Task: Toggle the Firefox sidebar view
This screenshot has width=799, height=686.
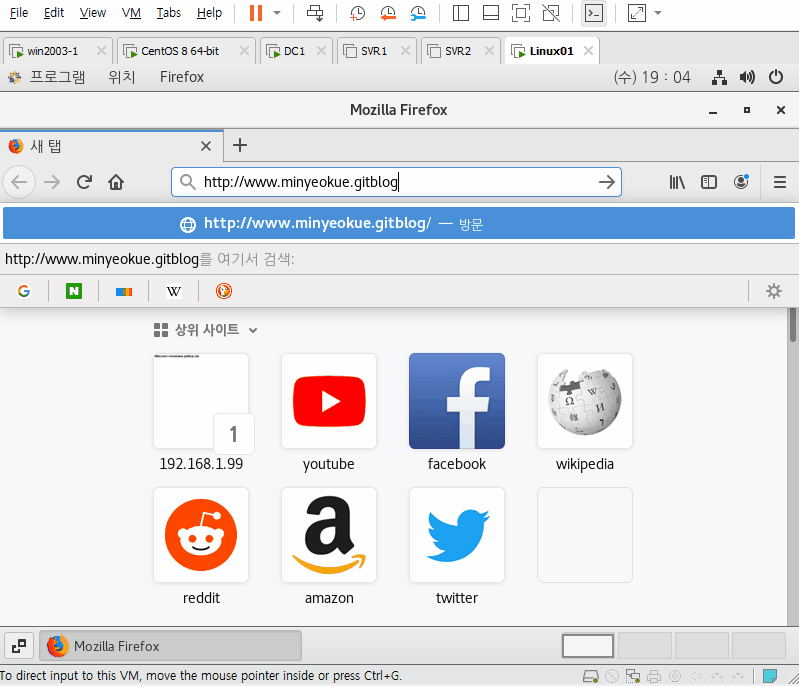Action: point(709,182)
